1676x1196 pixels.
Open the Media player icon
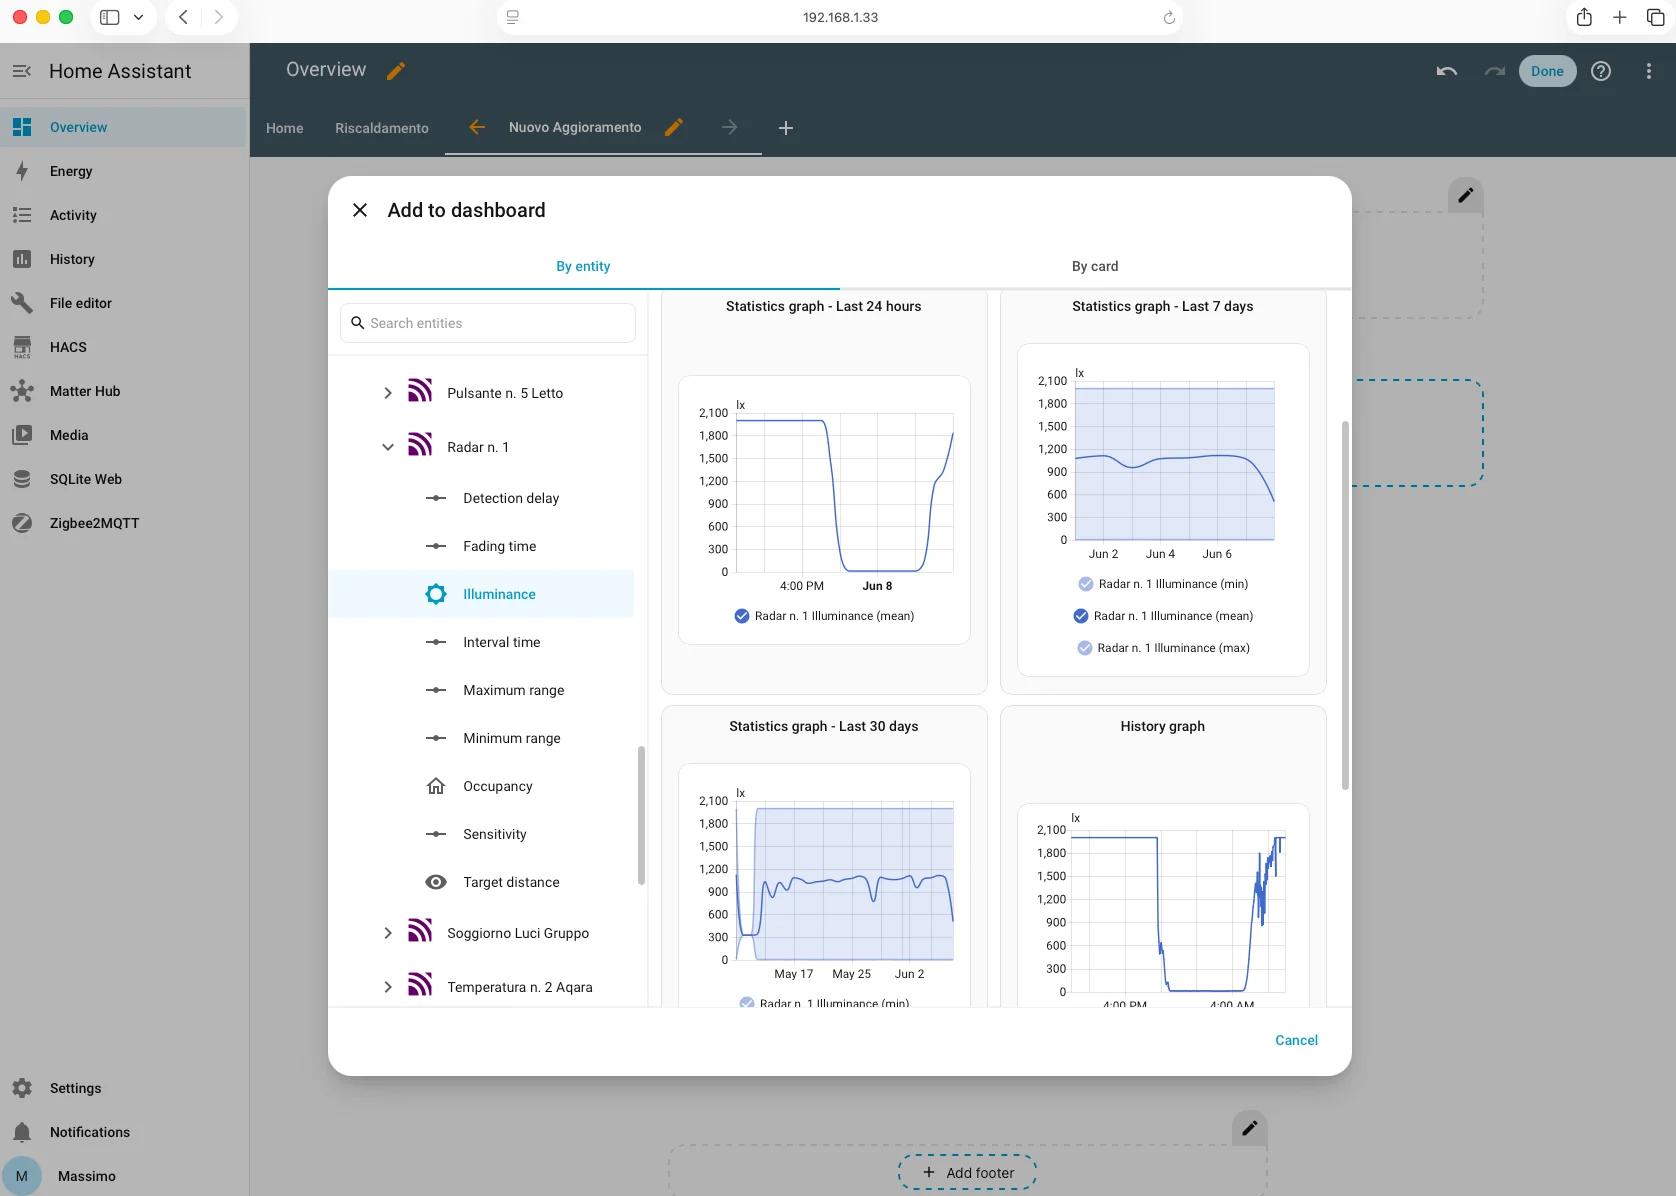(x=22, y=435)
